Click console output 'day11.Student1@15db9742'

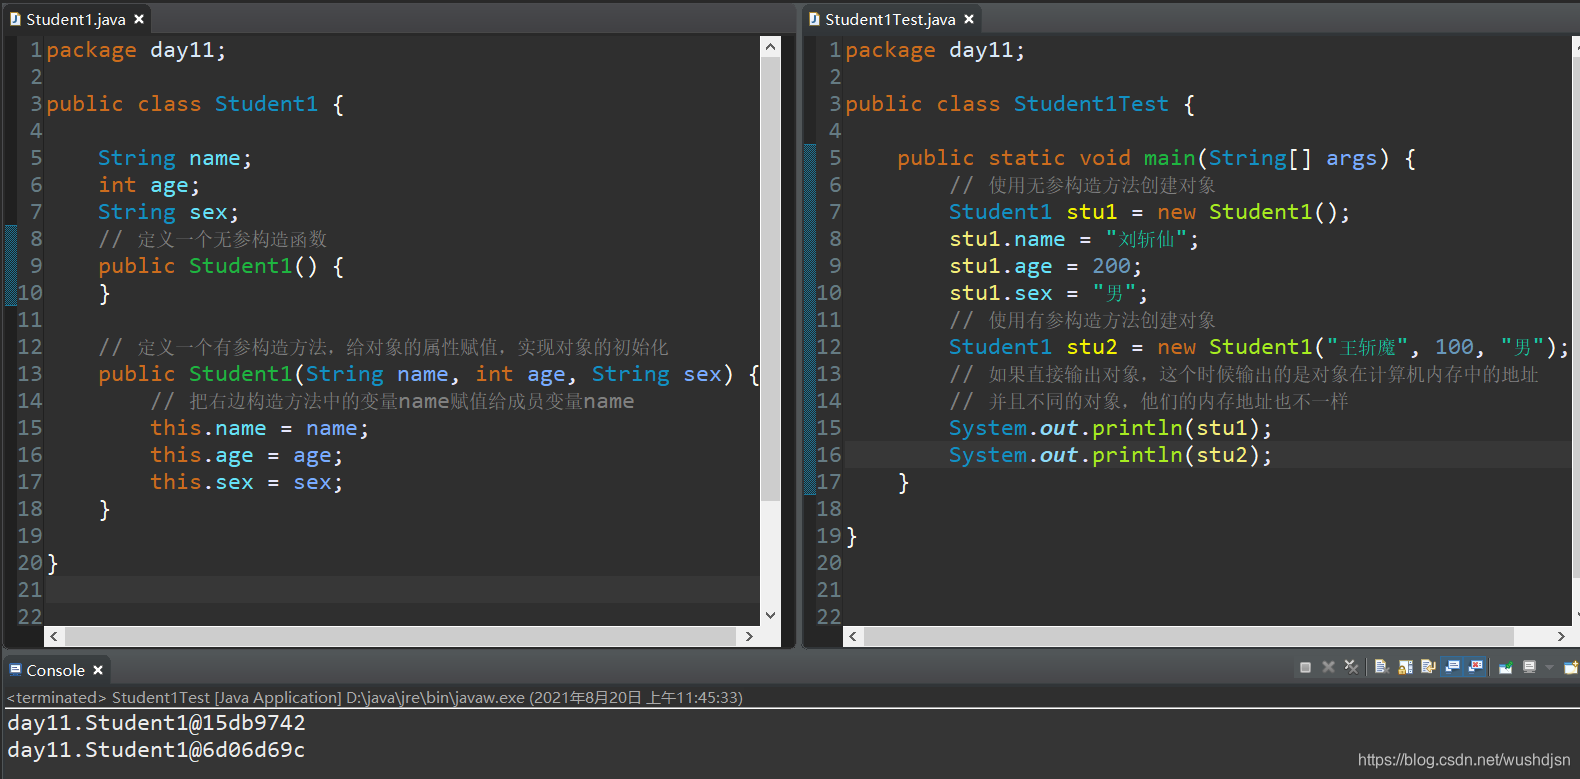tap(156, 723)
